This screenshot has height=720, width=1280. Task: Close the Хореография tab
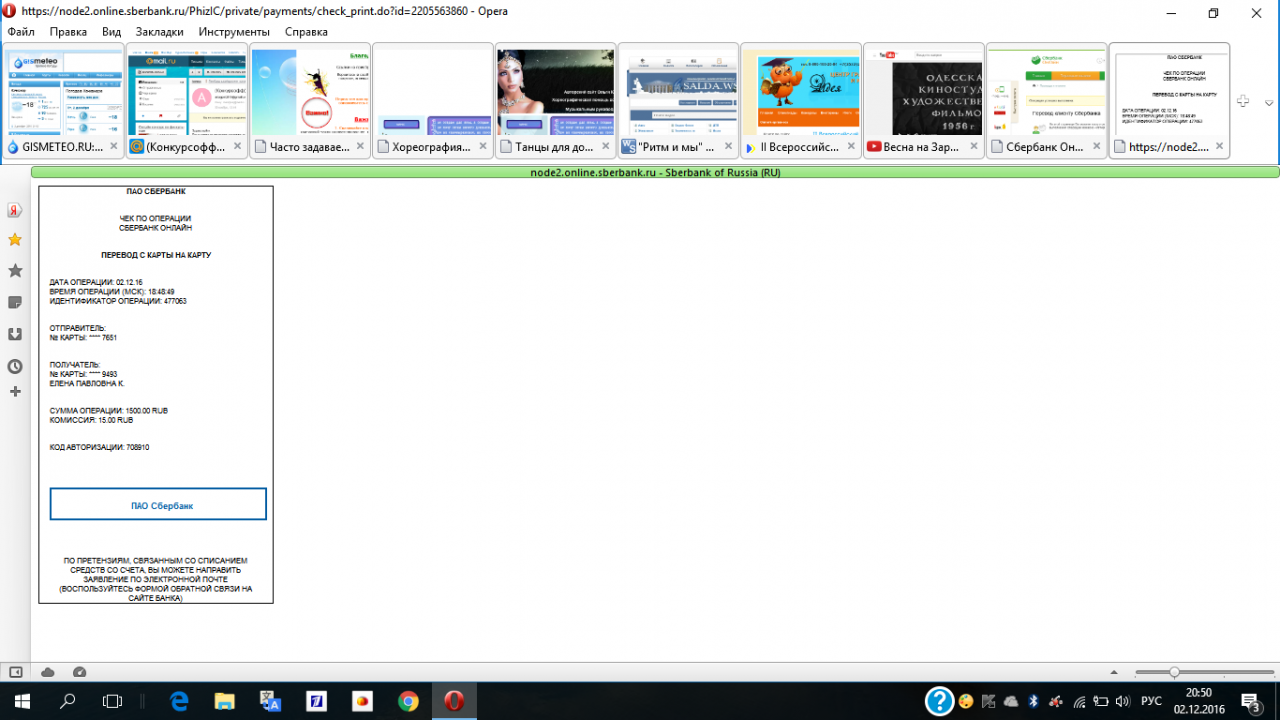pyautogui.click(x=483, y=146)
